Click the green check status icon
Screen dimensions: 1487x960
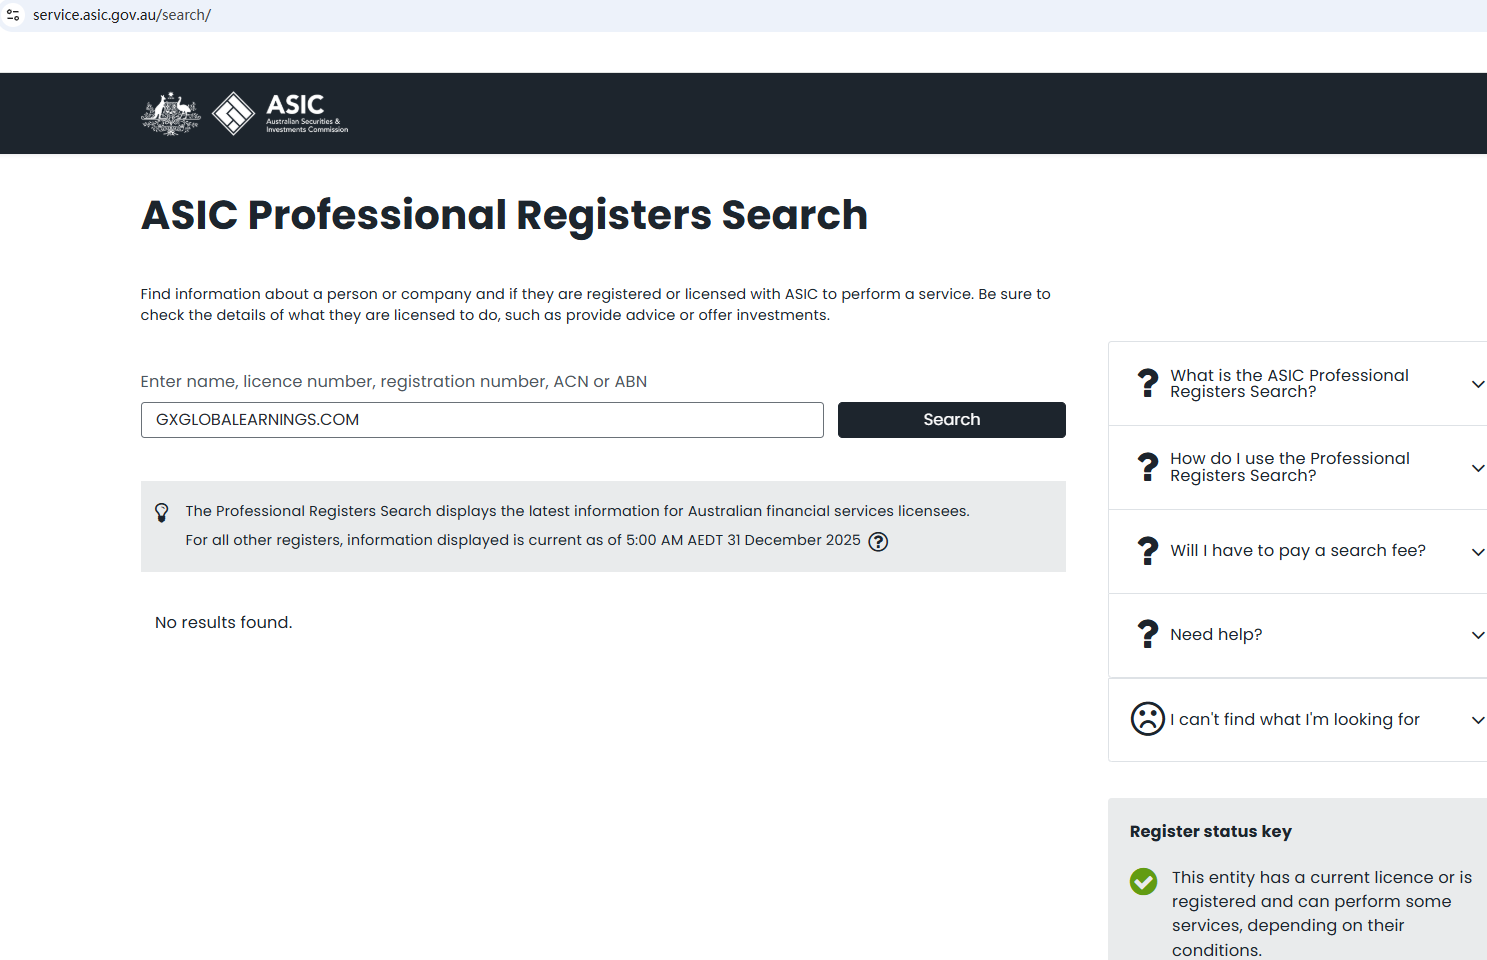pyautogui.click(x=1144, y=881)
